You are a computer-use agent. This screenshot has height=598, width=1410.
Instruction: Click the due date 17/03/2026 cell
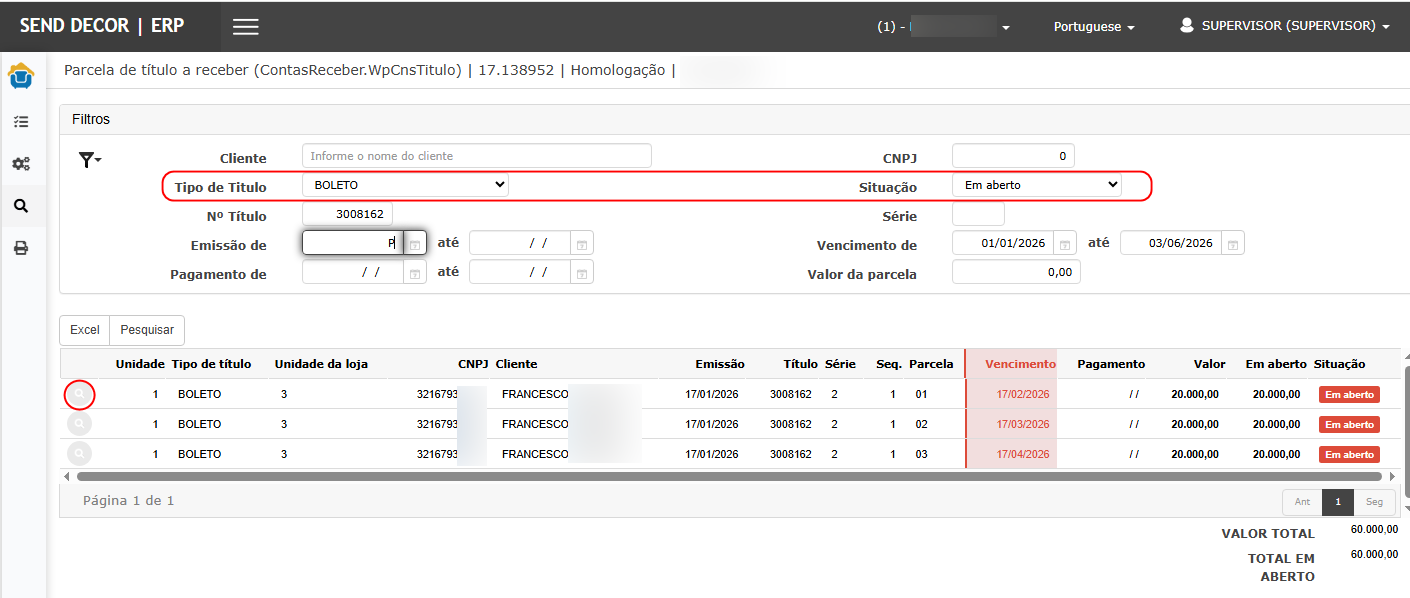pyautogui.click(x=1023, y=425)
